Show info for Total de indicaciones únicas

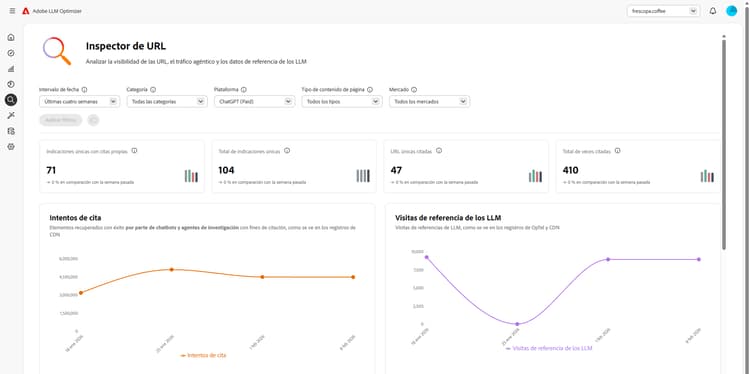287,151
